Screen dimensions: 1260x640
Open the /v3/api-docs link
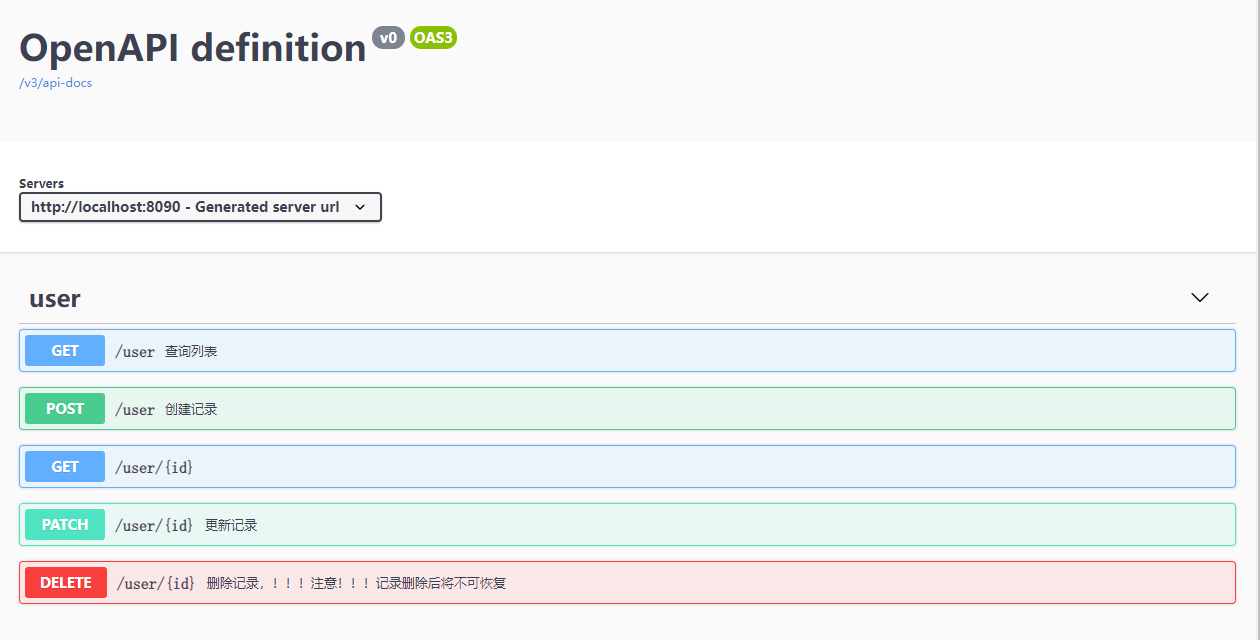coord(56,83)
